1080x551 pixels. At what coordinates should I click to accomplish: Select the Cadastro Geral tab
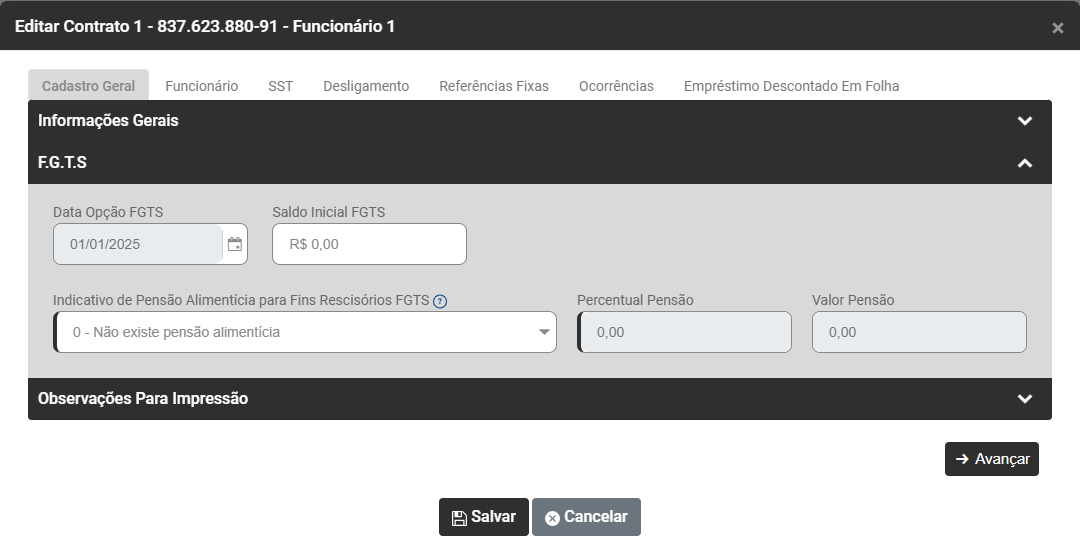tap(88, 86)
